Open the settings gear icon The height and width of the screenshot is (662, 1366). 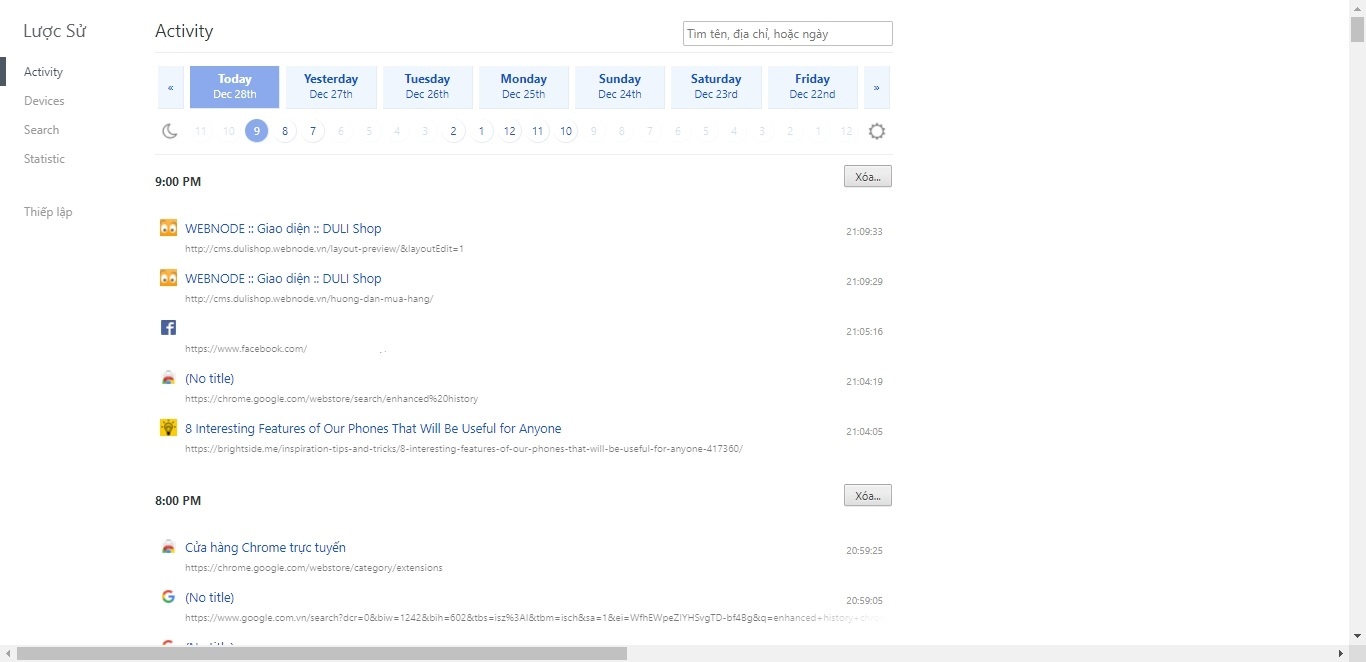[x=877, y=131]
